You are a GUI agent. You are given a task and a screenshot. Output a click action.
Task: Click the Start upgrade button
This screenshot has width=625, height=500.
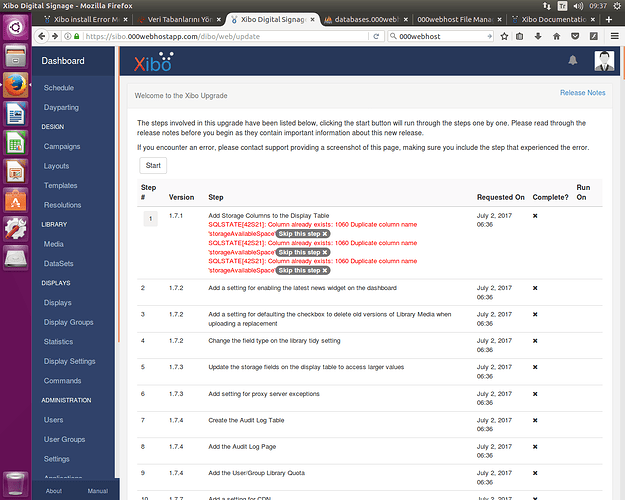(153, 165)
